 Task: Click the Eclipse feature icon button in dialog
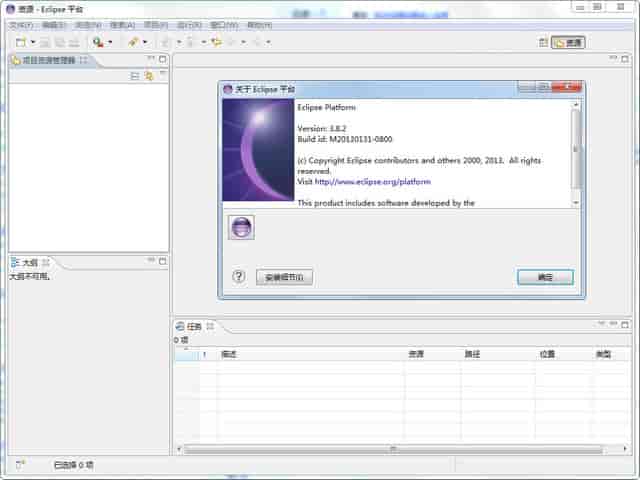point(241,227)
